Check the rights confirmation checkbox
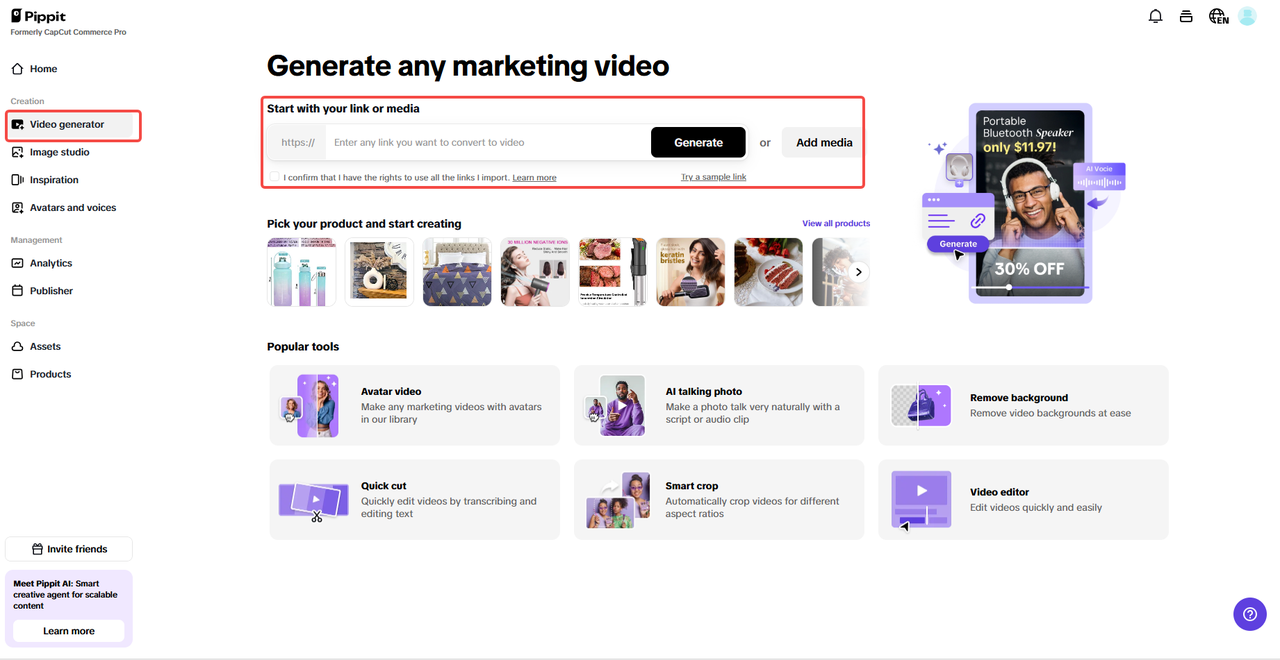The image size is (1280, 660). coord(274,176)
